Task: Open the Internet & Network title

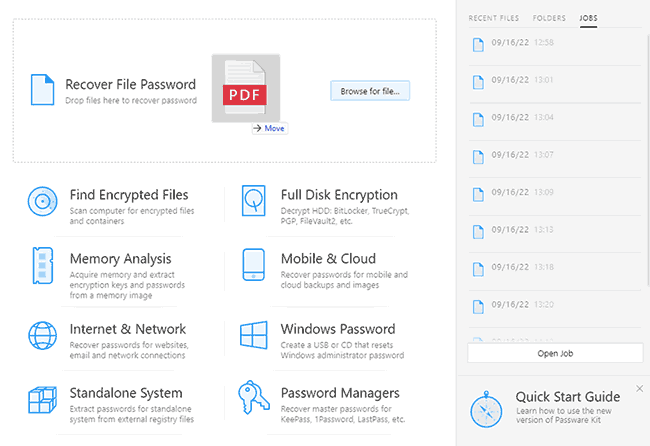Action: click(128, 329)
